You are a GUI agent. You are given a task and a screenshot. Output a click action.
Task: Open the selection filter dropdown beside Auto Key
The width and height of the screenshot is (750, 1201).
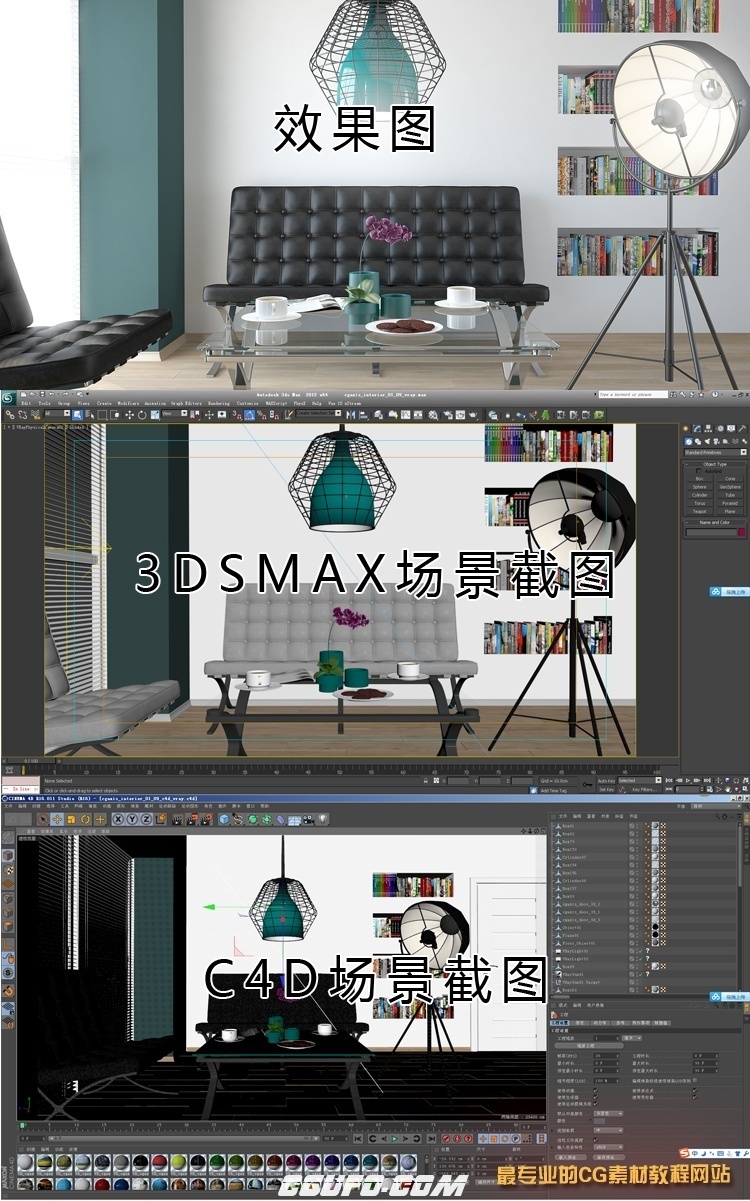click(x=638, y=780)
